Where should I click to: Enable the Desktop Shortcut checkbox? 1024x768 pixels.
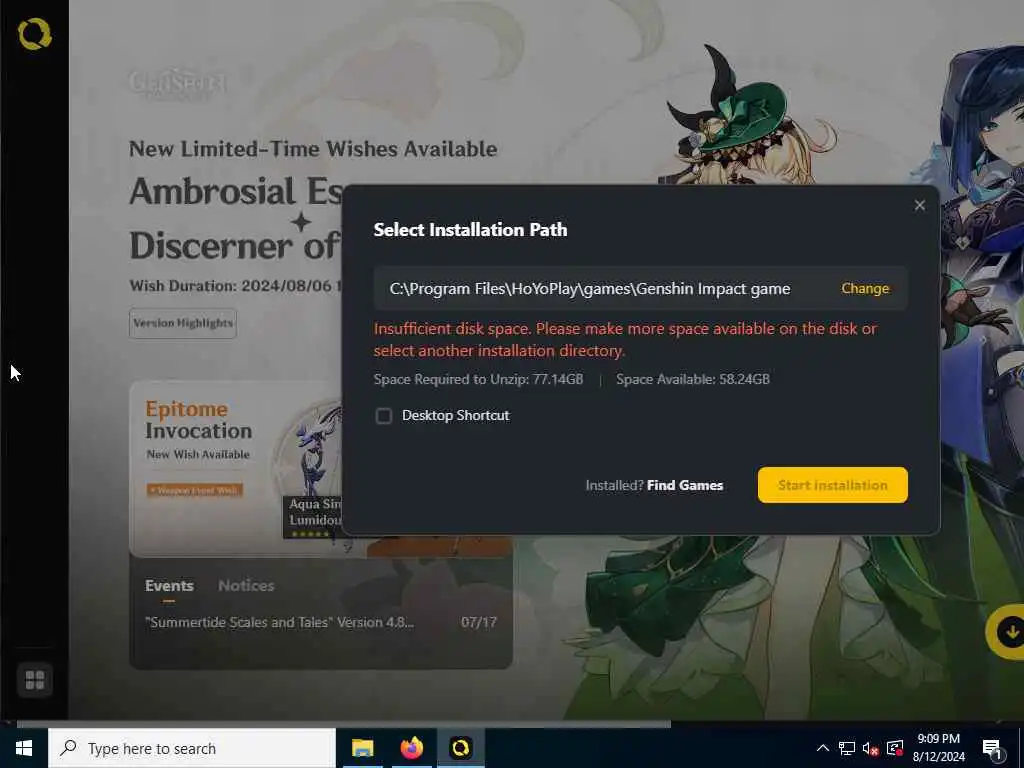pyautogui.click(x=384, y=416)
